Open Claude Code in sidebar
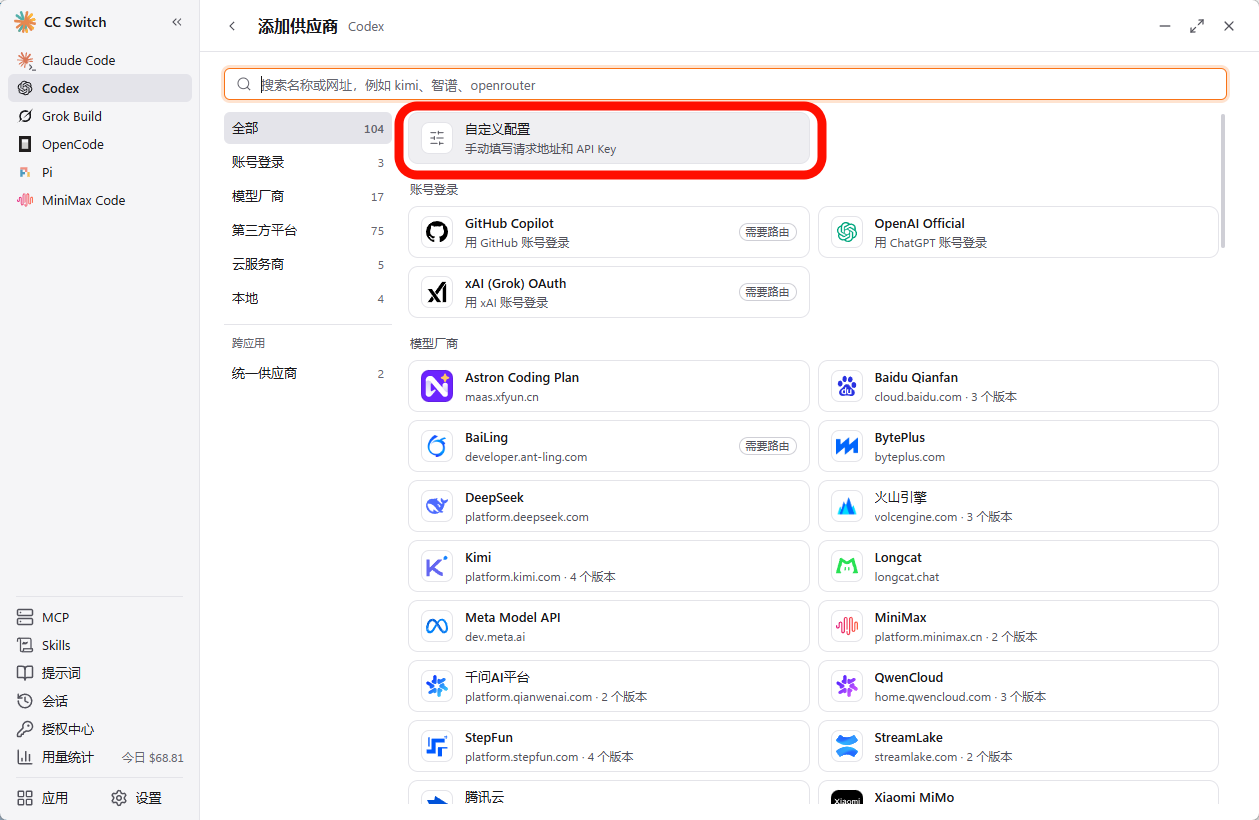Image resolution: width=1259 pixels, height=820 pixels. coord(100,60)
